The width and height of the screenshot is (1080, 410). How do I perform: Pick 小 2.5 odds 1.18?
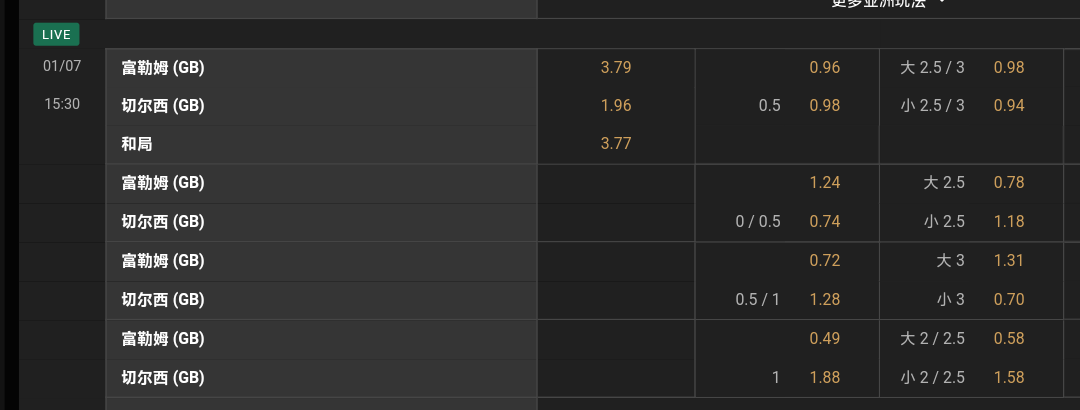pos(1009,222)
